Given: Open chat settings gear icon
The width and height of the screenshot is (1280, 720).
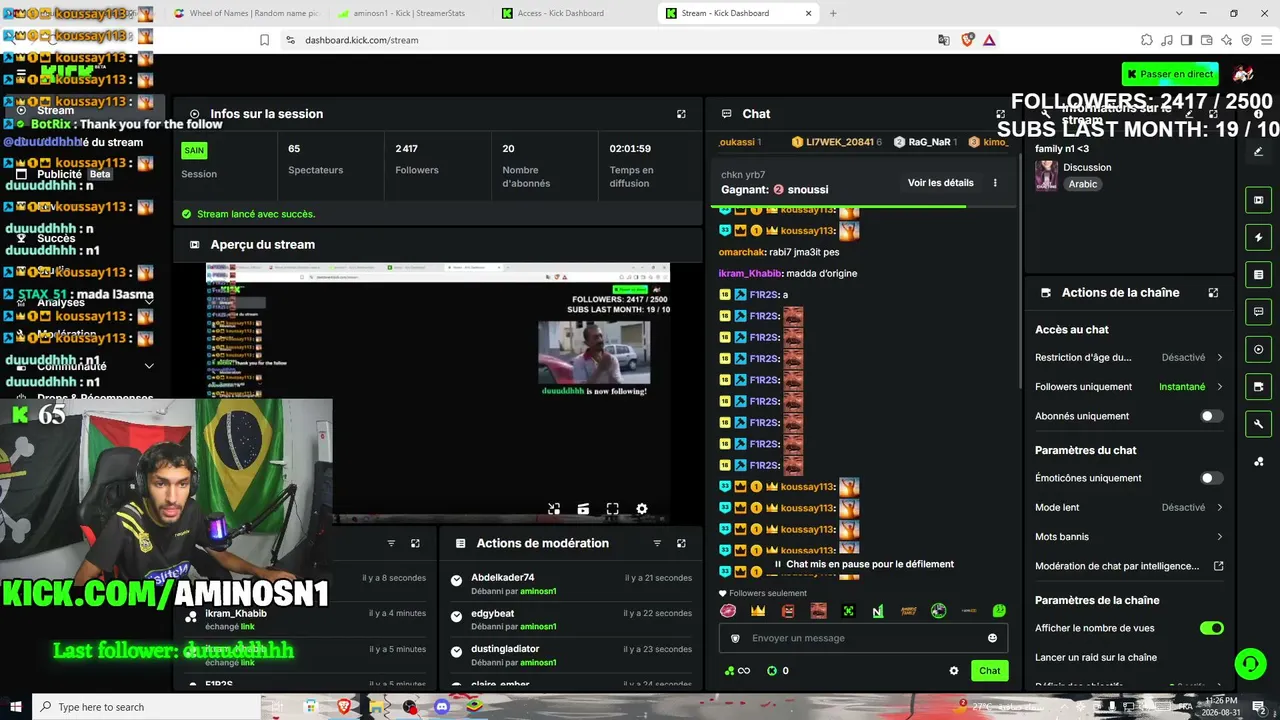Looking at the screenshot, I should 954,671.
